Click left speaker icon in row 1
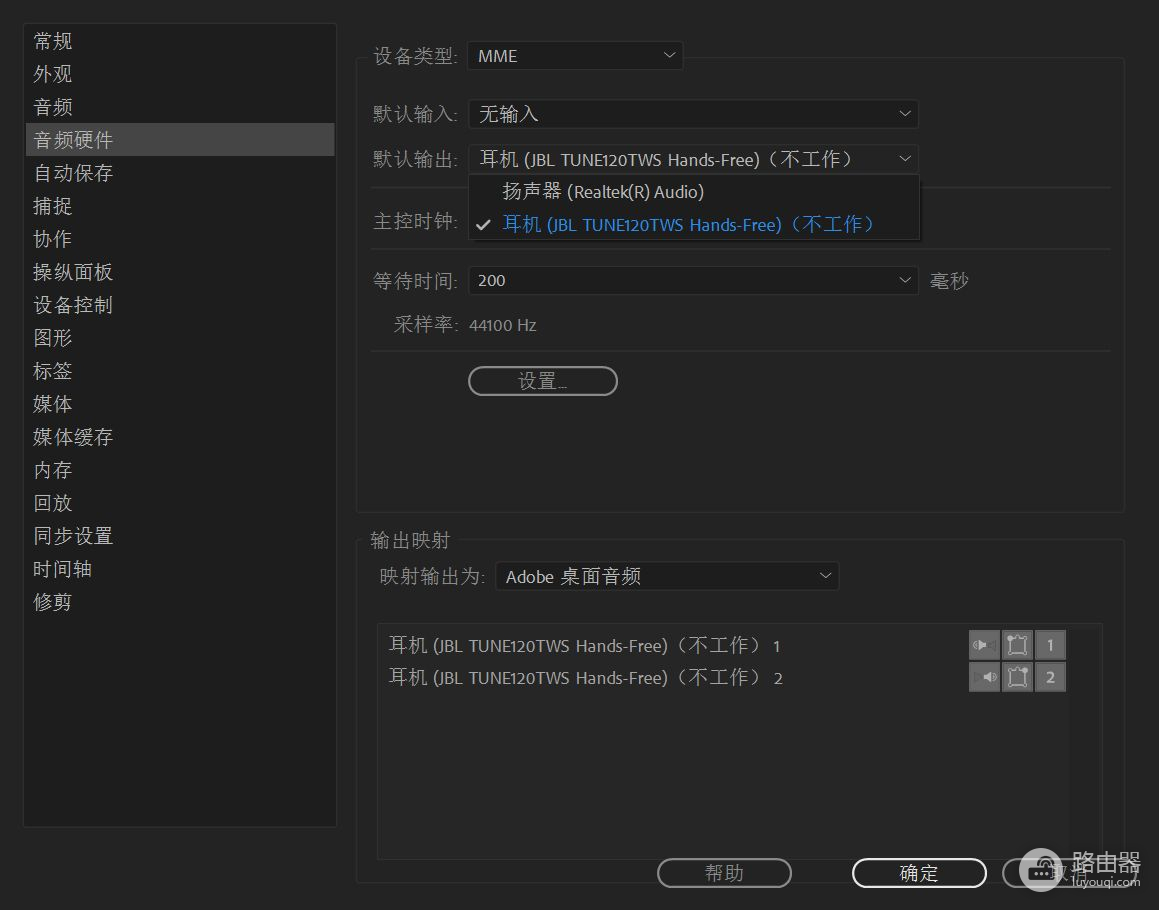 click(984, 645)
